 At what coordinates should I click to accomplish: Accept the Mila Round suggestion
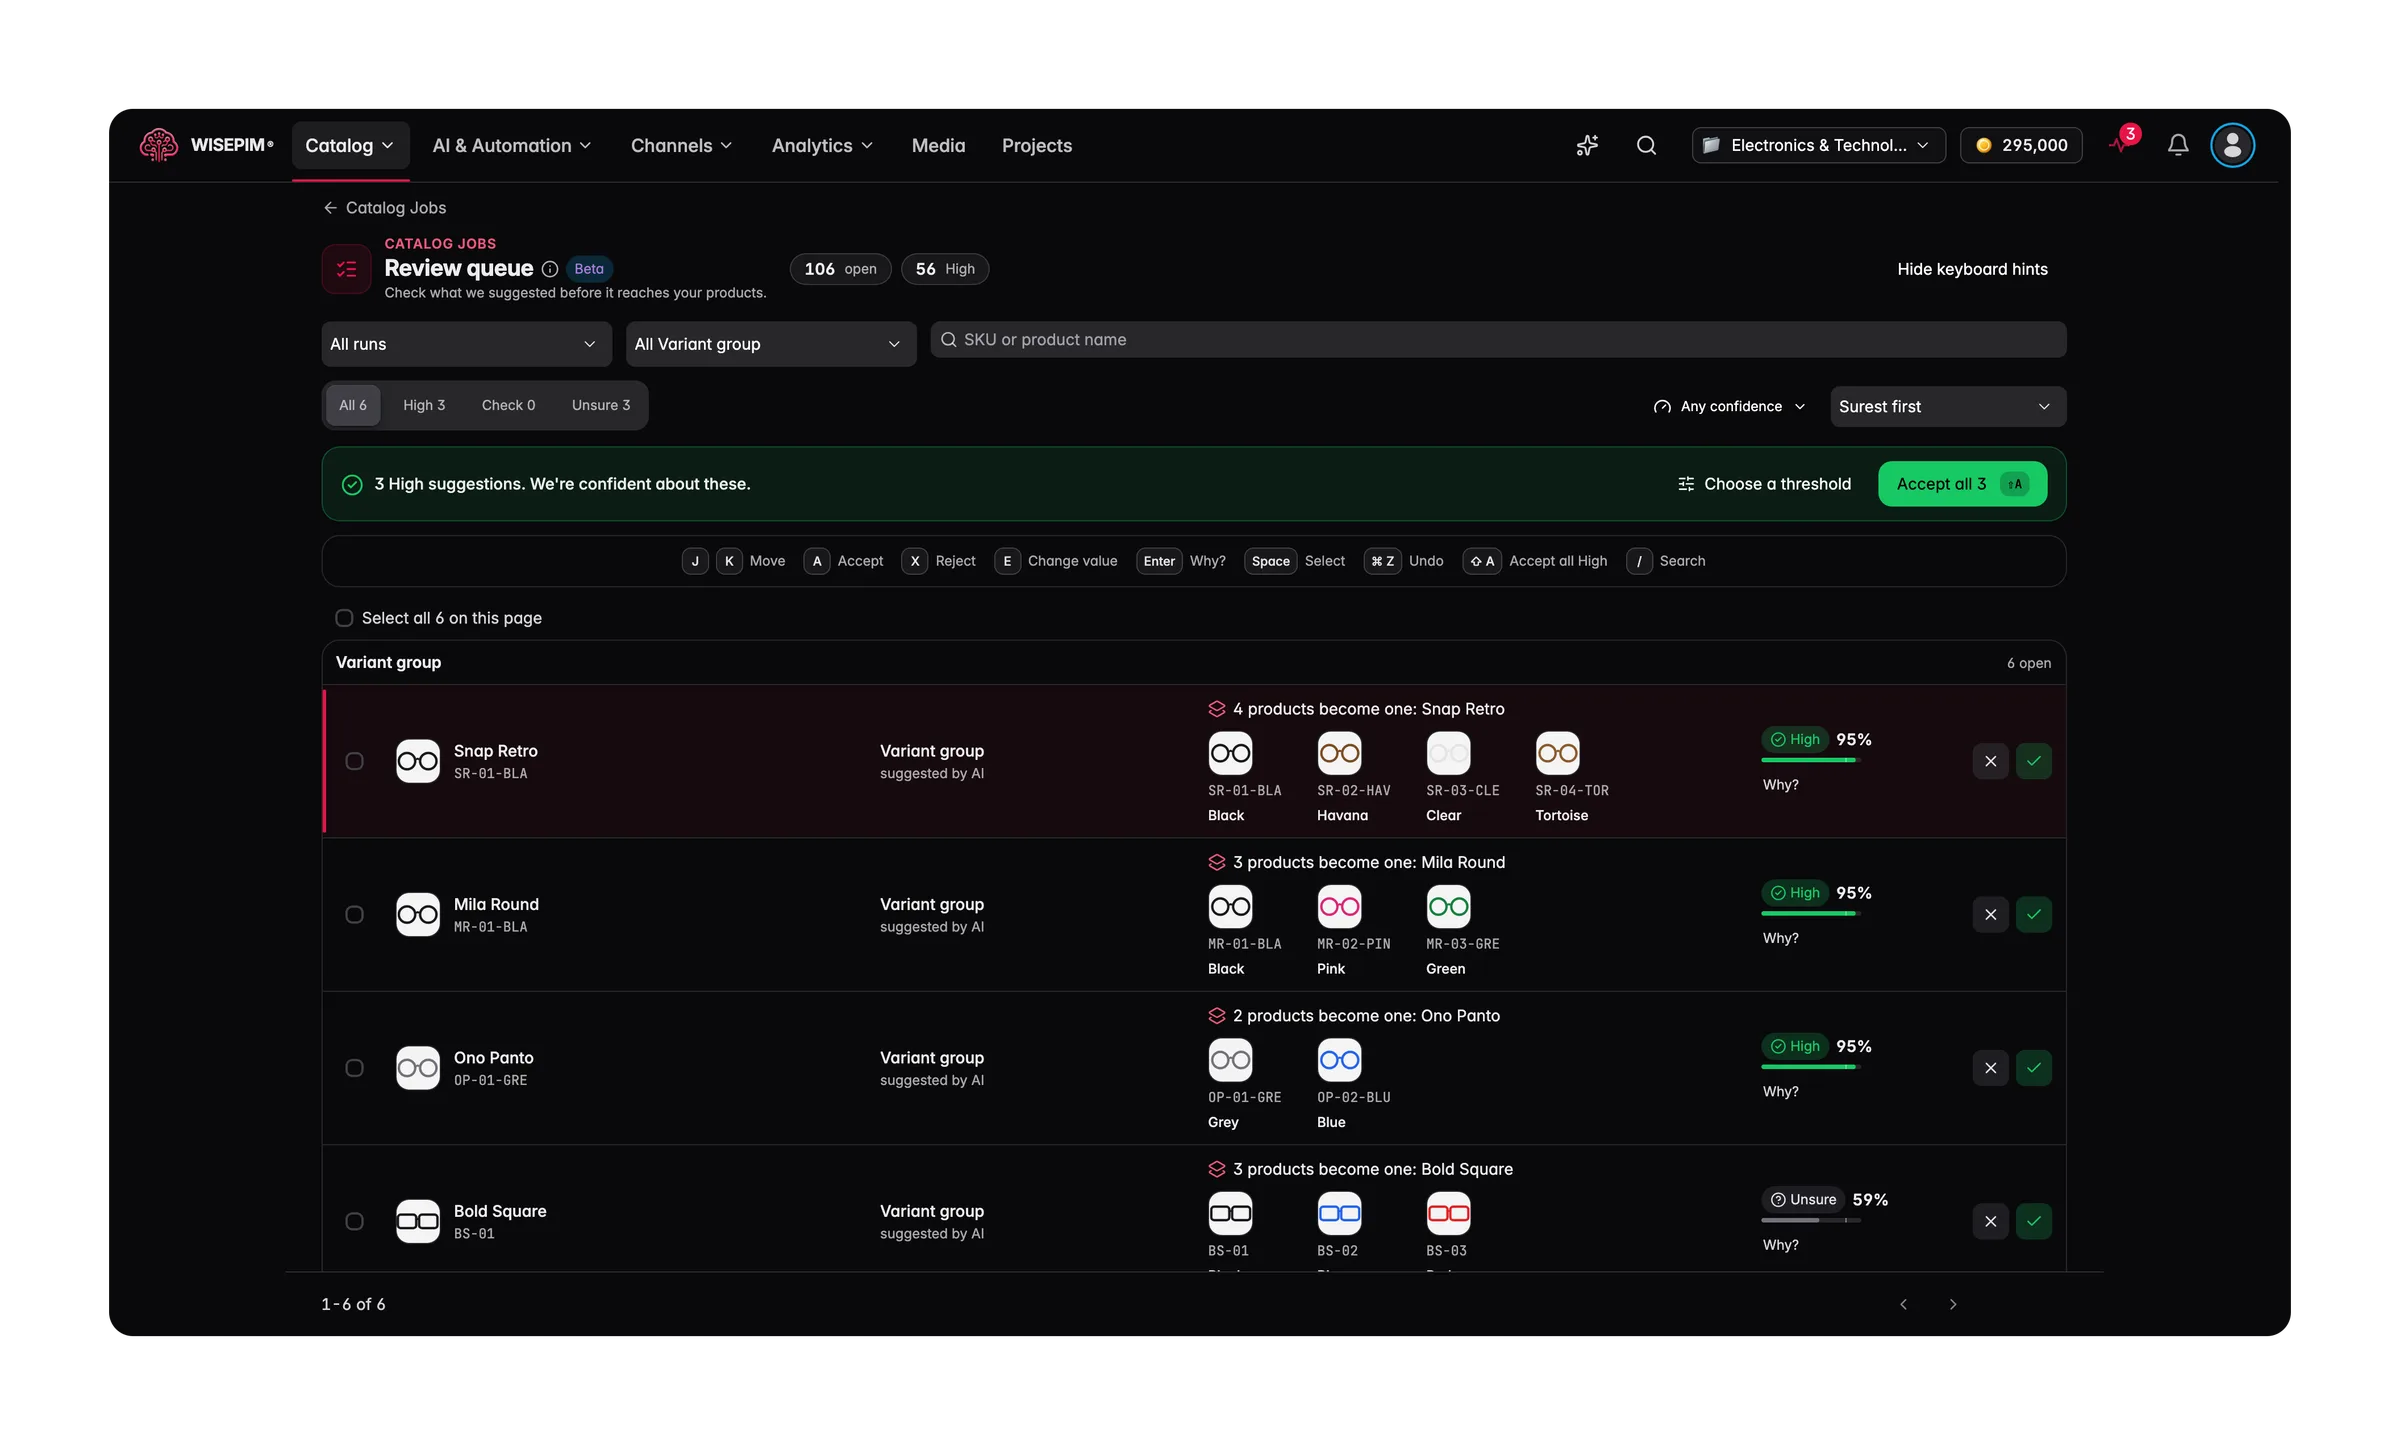pos(2034,914)
